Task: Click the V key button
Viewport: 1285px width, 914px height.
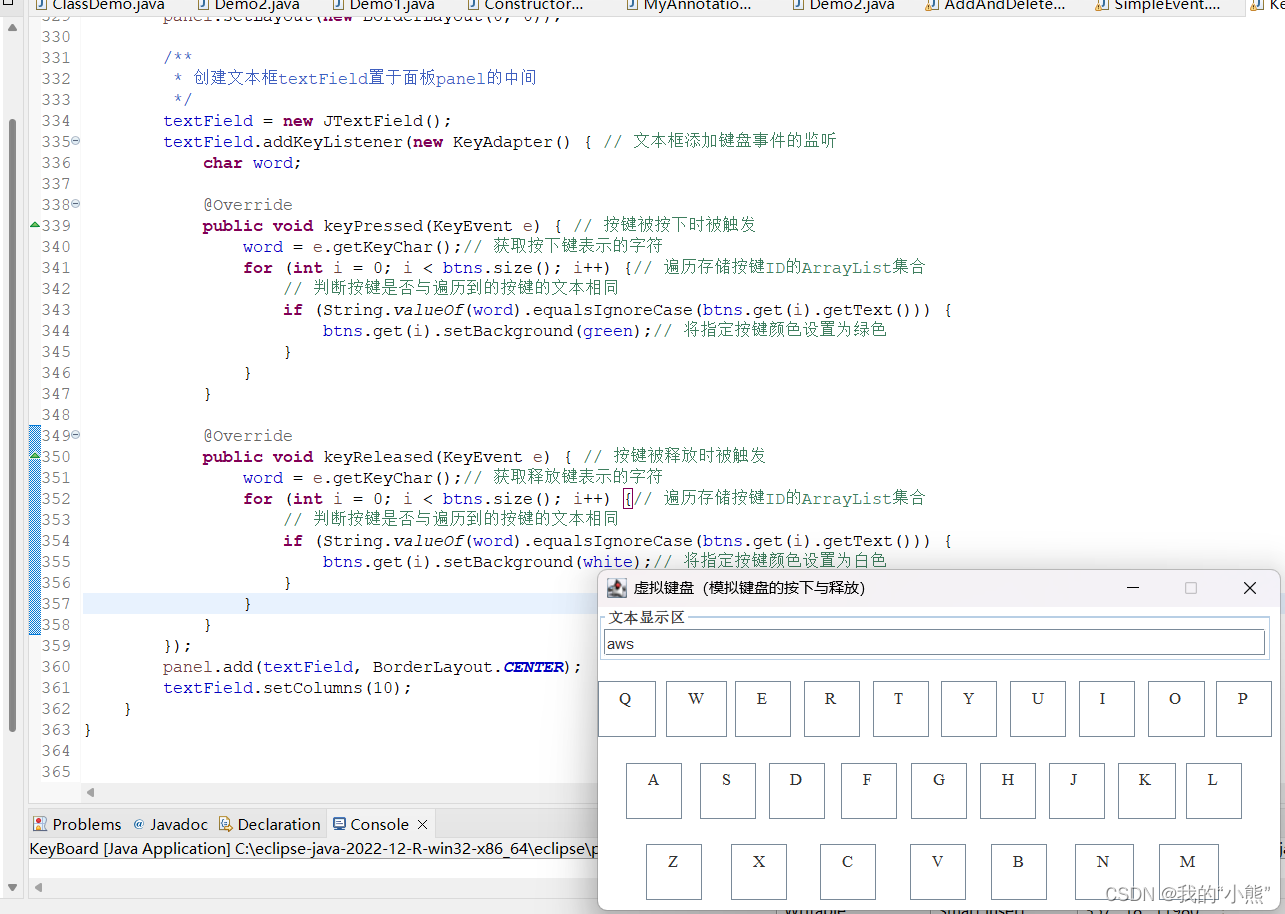Action: coord(937,872)
